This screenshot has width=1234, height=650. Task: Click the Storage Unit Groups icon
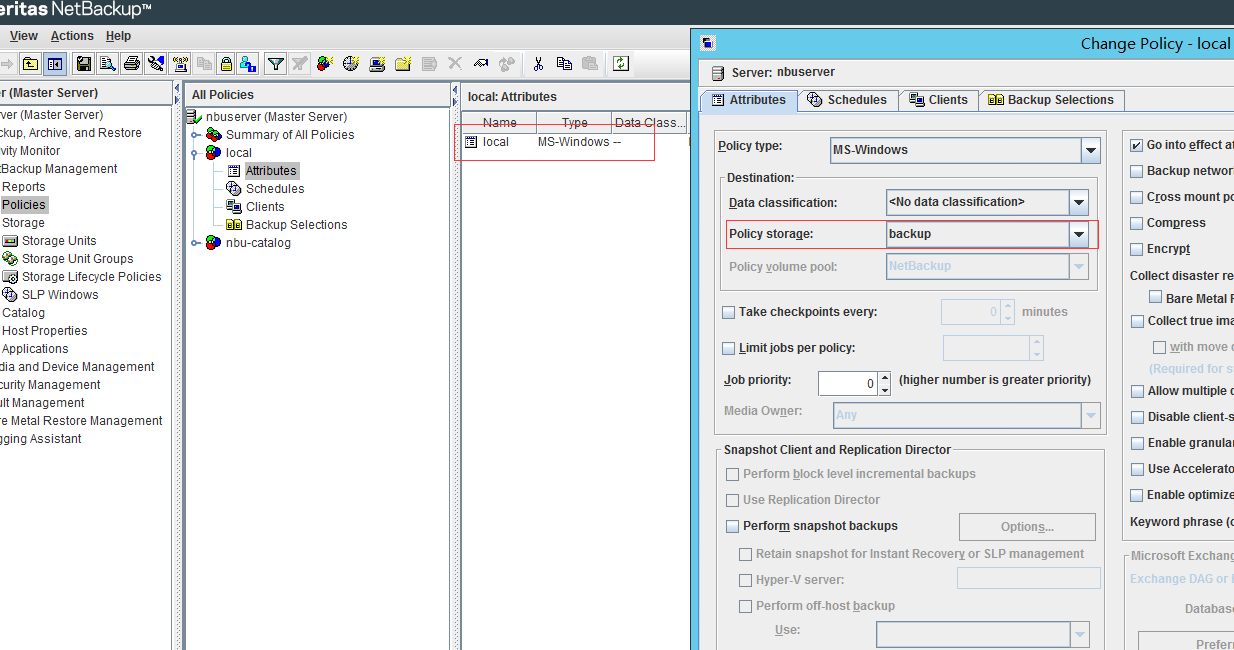pyautogui.click(x=11, y=259)
